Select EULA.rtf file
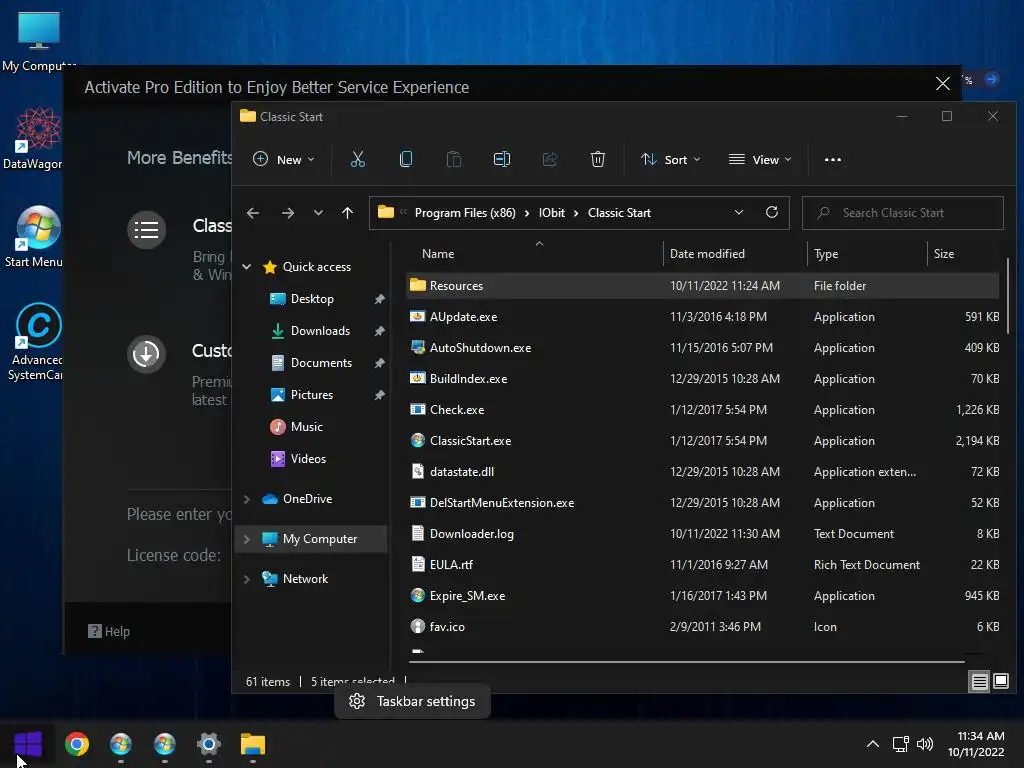Viewport: 1024px width, 768px height. click(703, 564)
